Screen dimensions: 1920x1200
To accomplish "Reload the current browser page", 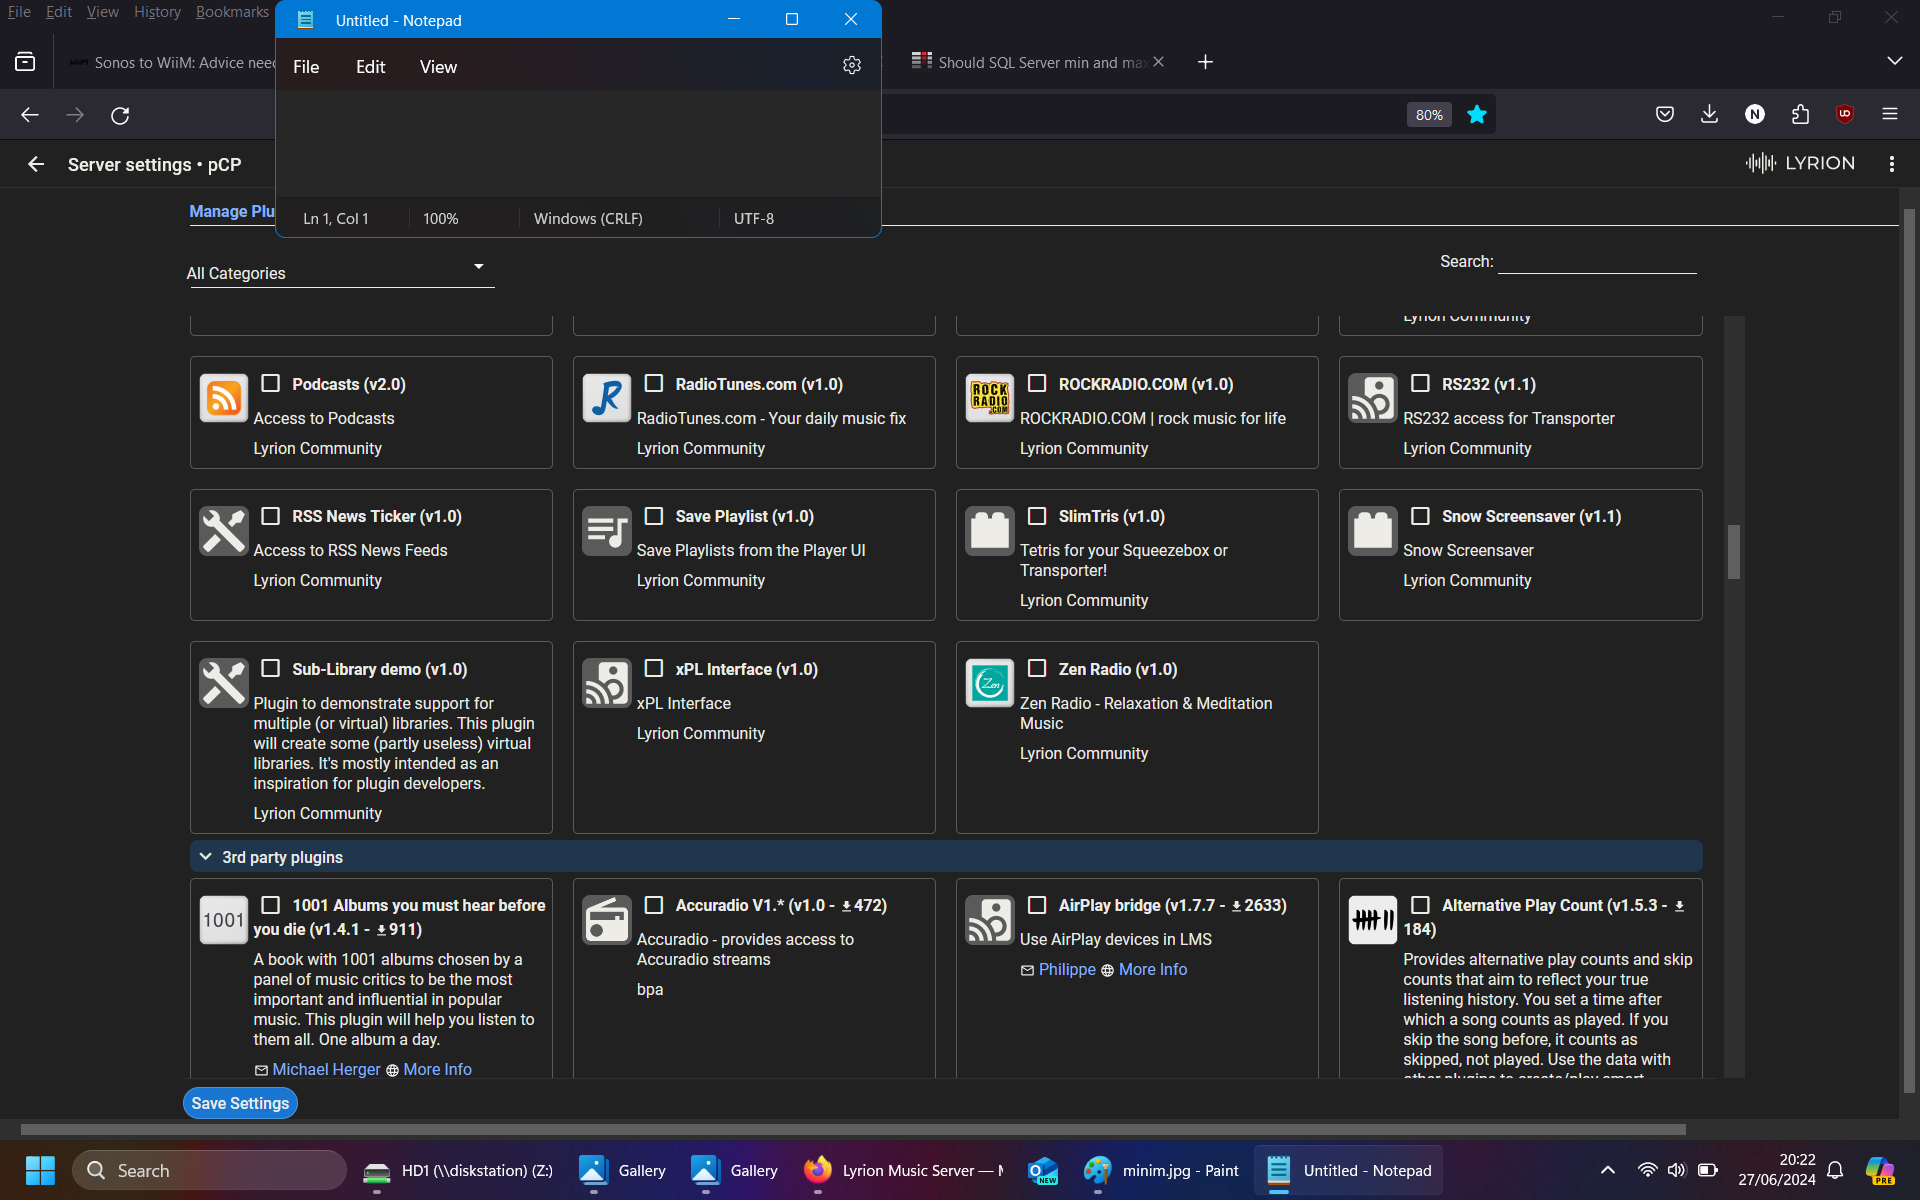I will coord(120,115).
